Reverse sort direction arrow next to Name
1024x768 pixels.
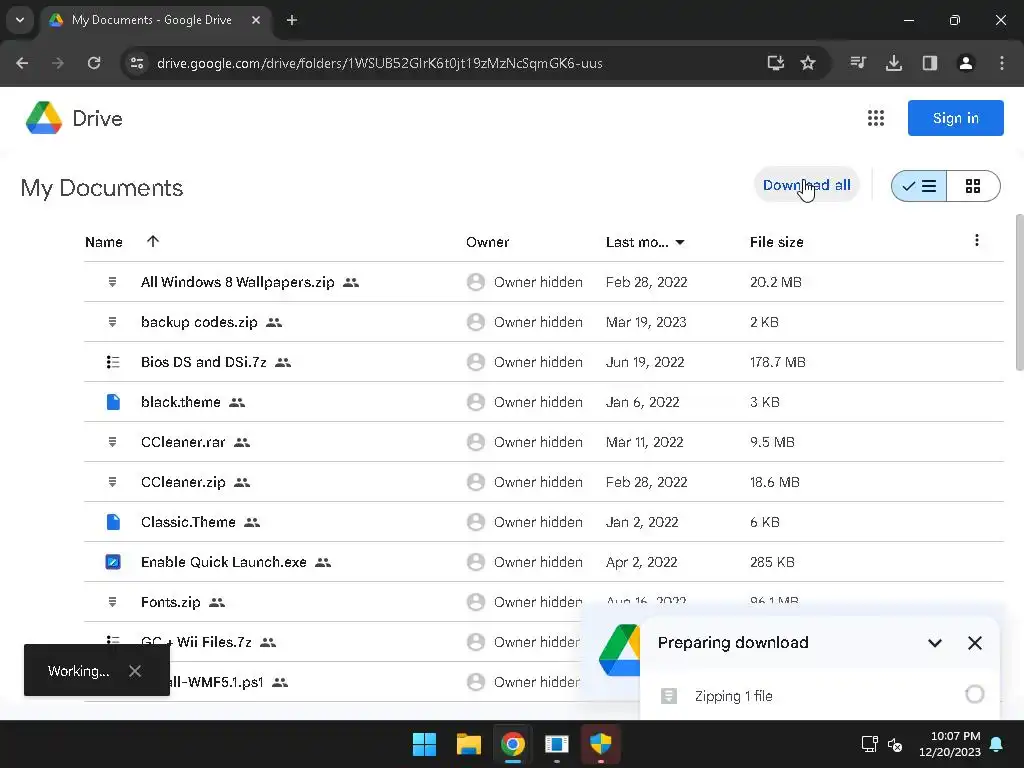tap(153, 242)
